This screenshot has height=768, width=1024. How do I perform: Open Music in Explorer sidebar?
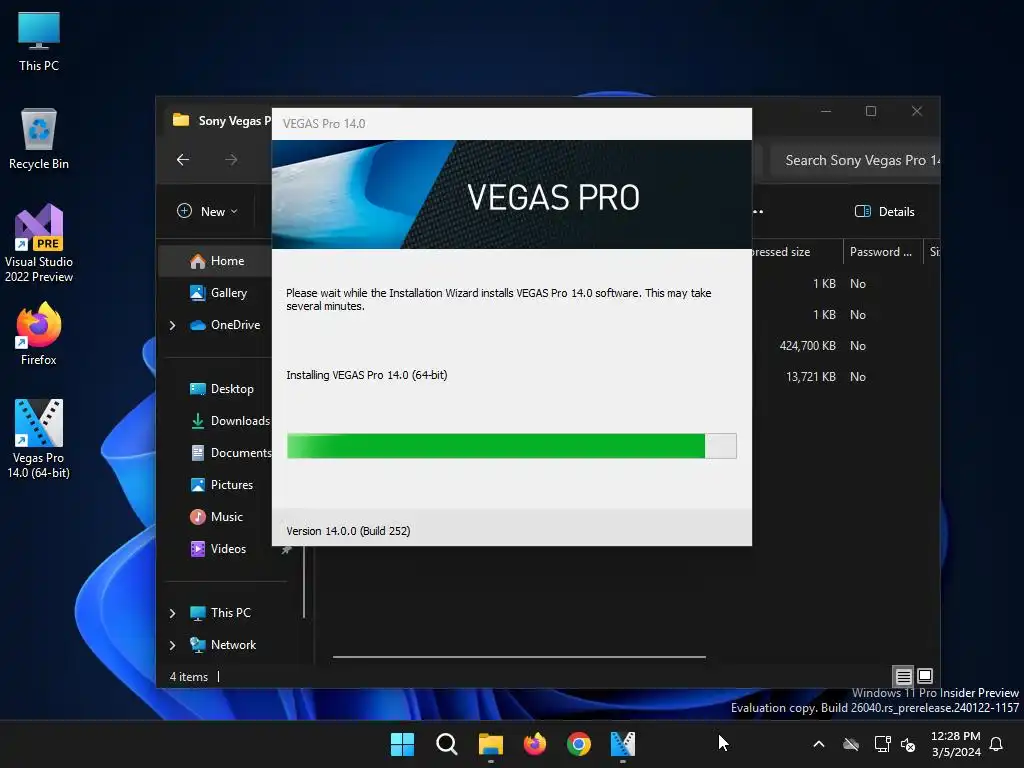pos(216,517)
